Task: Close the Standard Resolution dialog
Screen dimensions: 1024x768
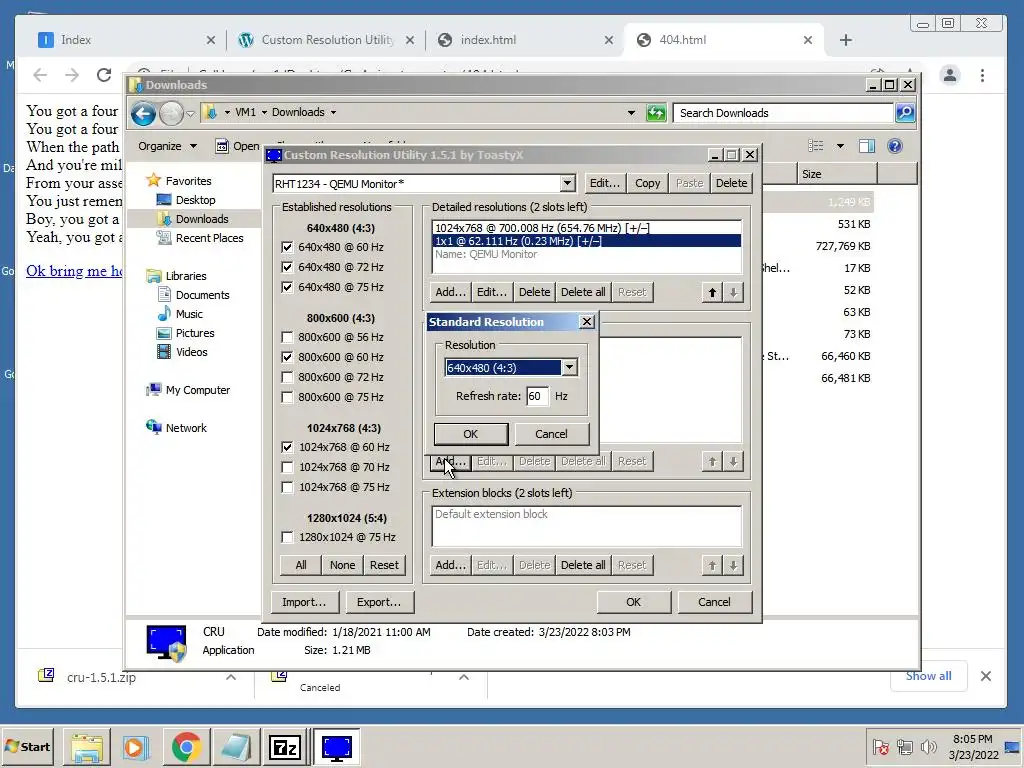Action: (x=586, y=322)
